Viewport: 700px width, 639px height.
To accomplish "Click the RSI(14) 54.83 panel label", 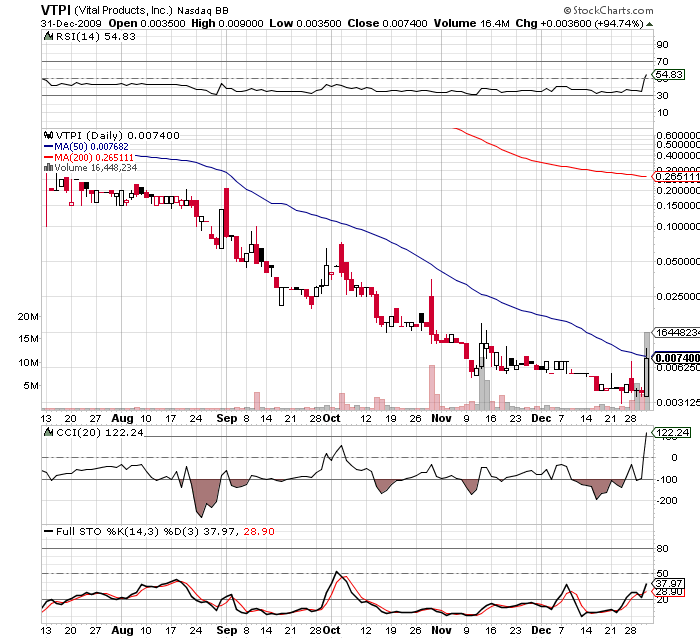I will click(x=96, y=36).
